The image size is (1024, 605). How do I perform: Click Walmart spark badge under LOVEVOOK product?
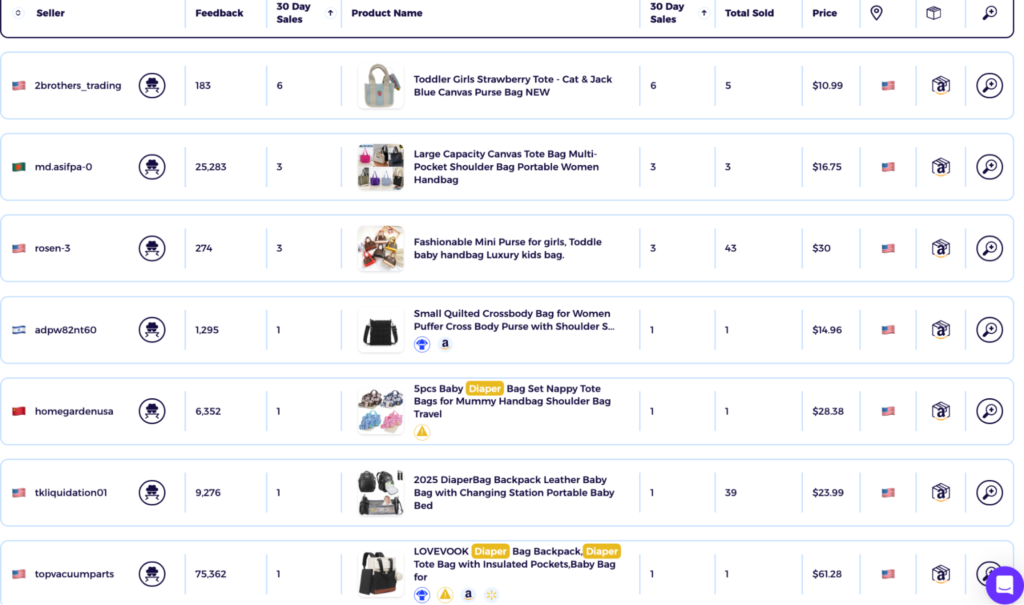(x=491, y=595)
